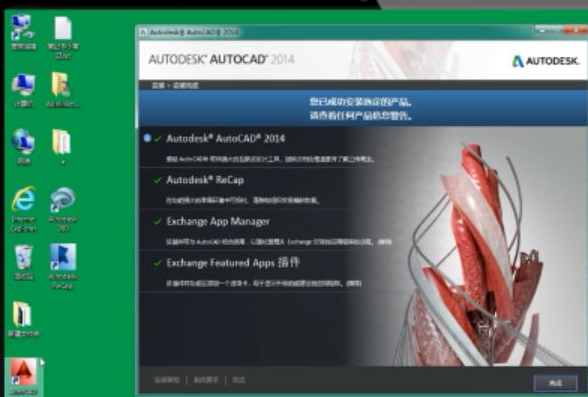The width and height of the screenshot is (588, 397).
Task: Open the Internet Explorer desktop icon
Action: (x=23, y=208)
